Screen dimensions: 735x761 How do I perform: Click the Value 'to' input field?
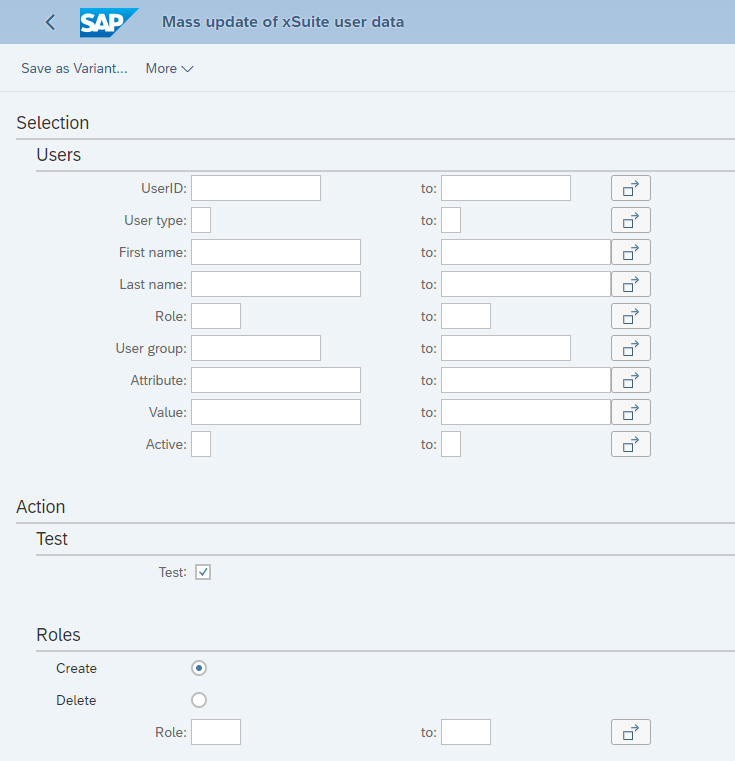click(525, 412)
